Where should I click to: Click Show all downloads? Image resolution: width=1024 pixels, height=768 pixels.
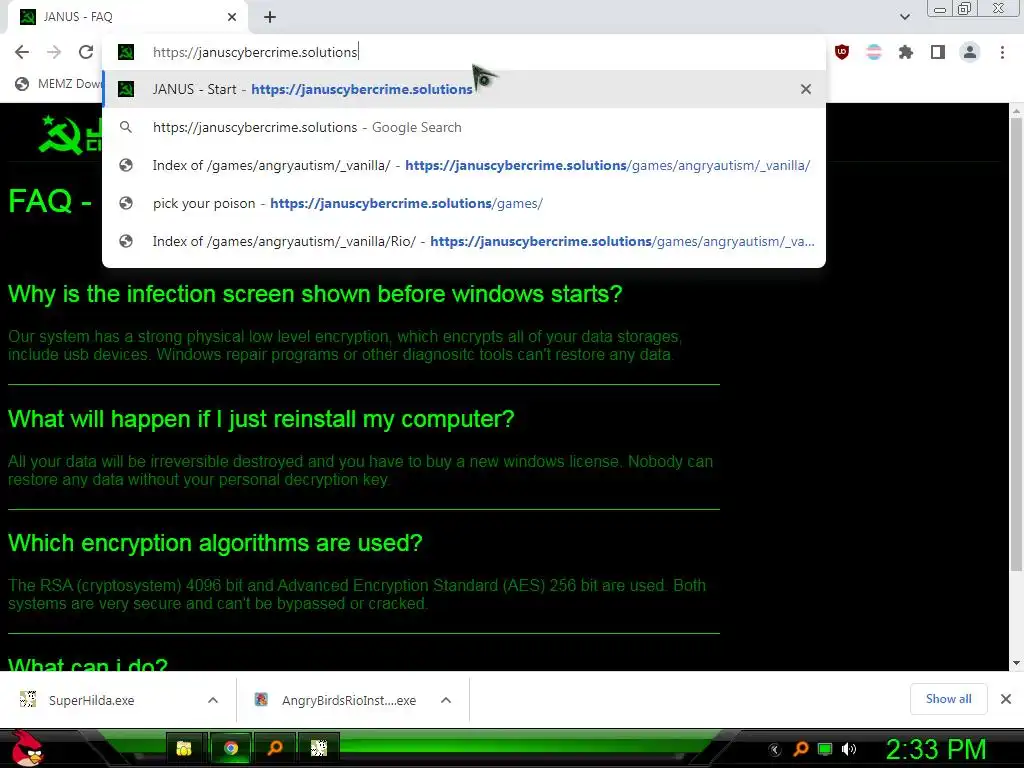[948, 699]
